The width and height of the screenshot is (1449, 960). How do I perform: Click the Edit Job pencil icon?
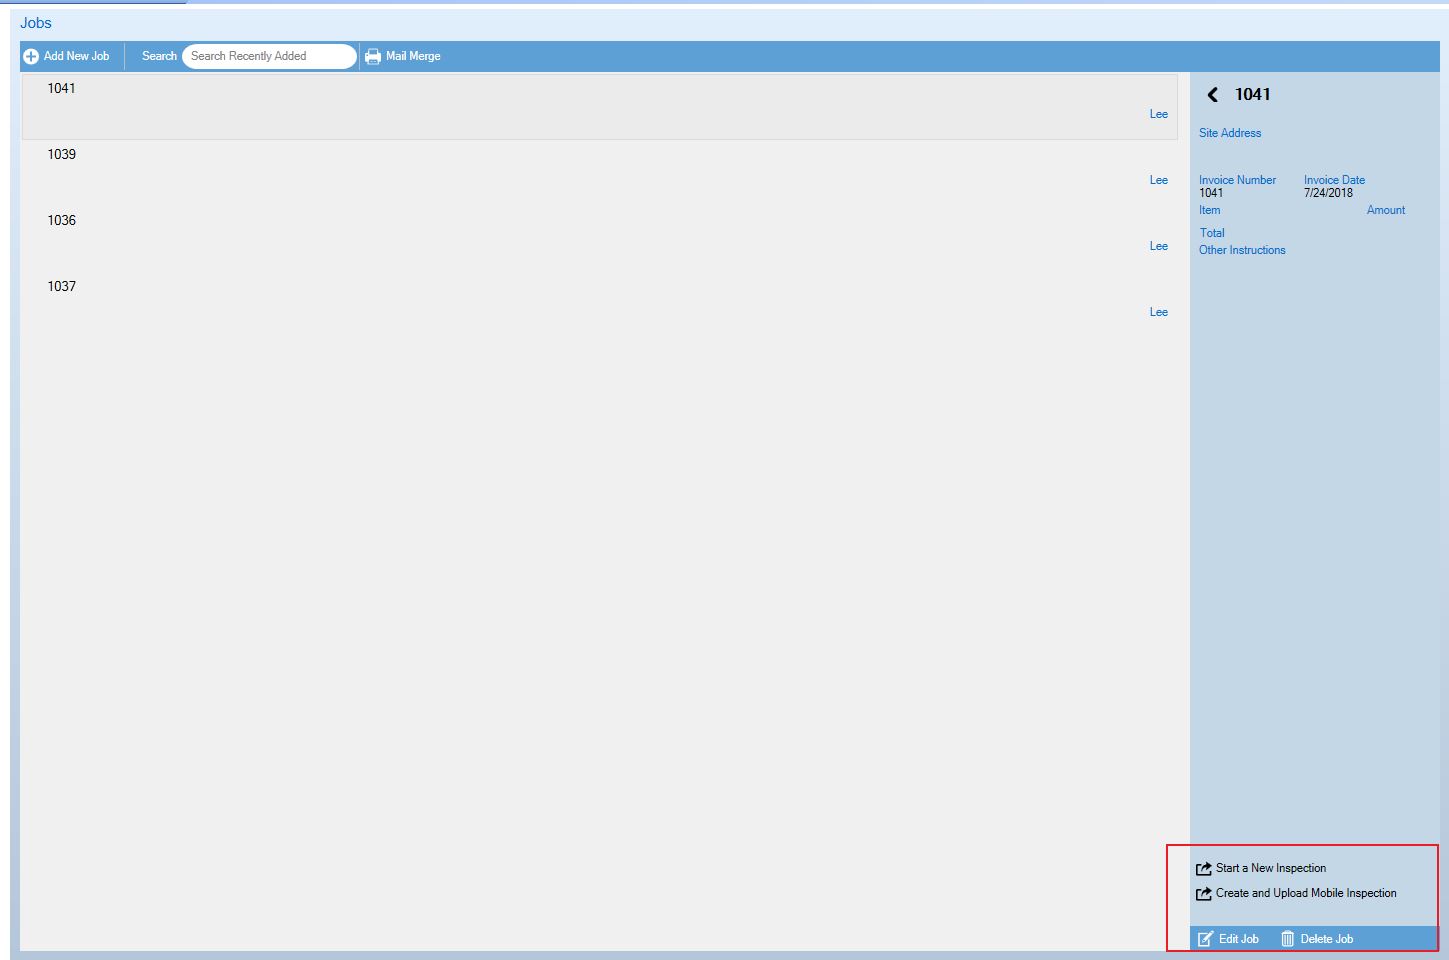coord(1206,939)
